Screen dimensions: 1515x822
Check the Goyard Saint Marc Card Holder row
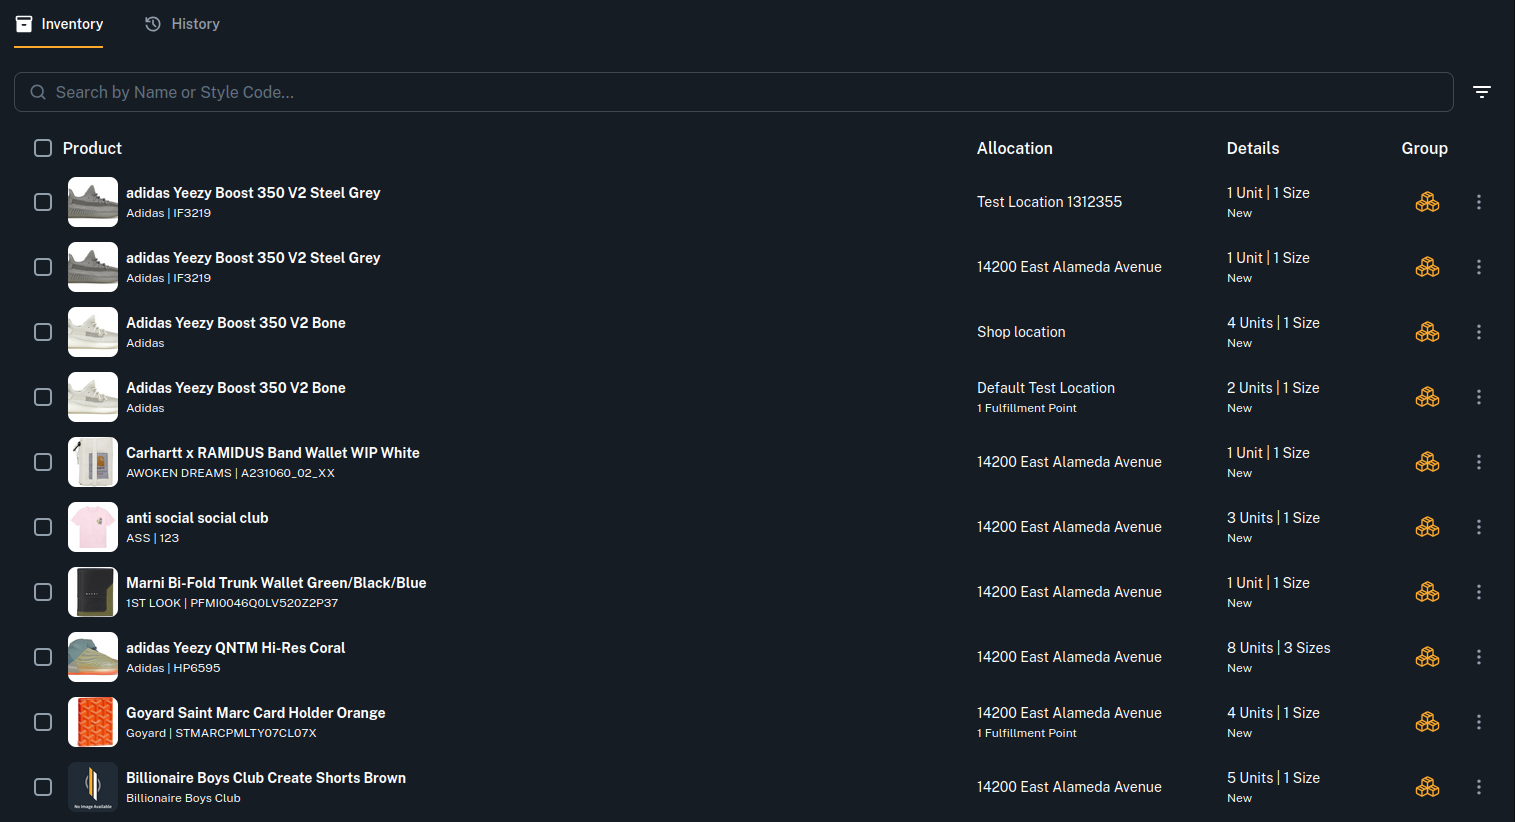point(43,722)
